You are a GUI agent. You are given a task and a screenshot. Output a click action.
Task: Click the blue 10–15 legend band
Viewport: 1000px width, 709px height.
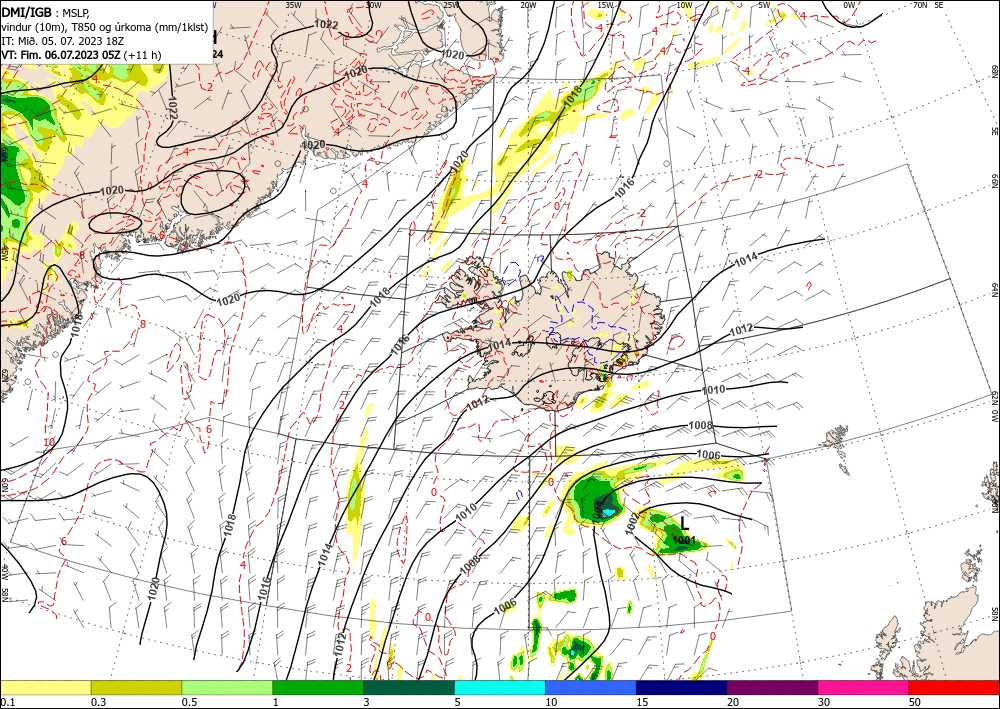591,687
